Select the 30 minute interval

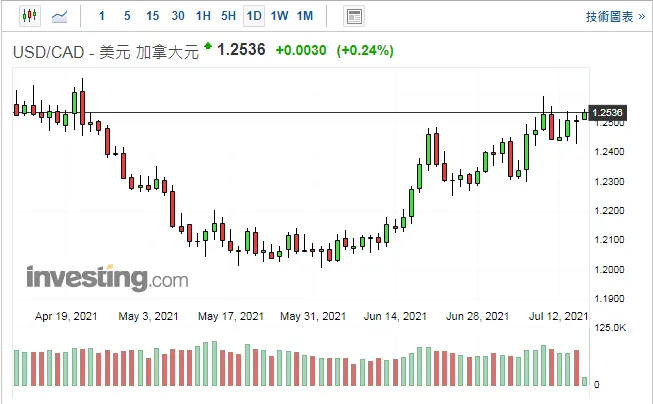178,16
